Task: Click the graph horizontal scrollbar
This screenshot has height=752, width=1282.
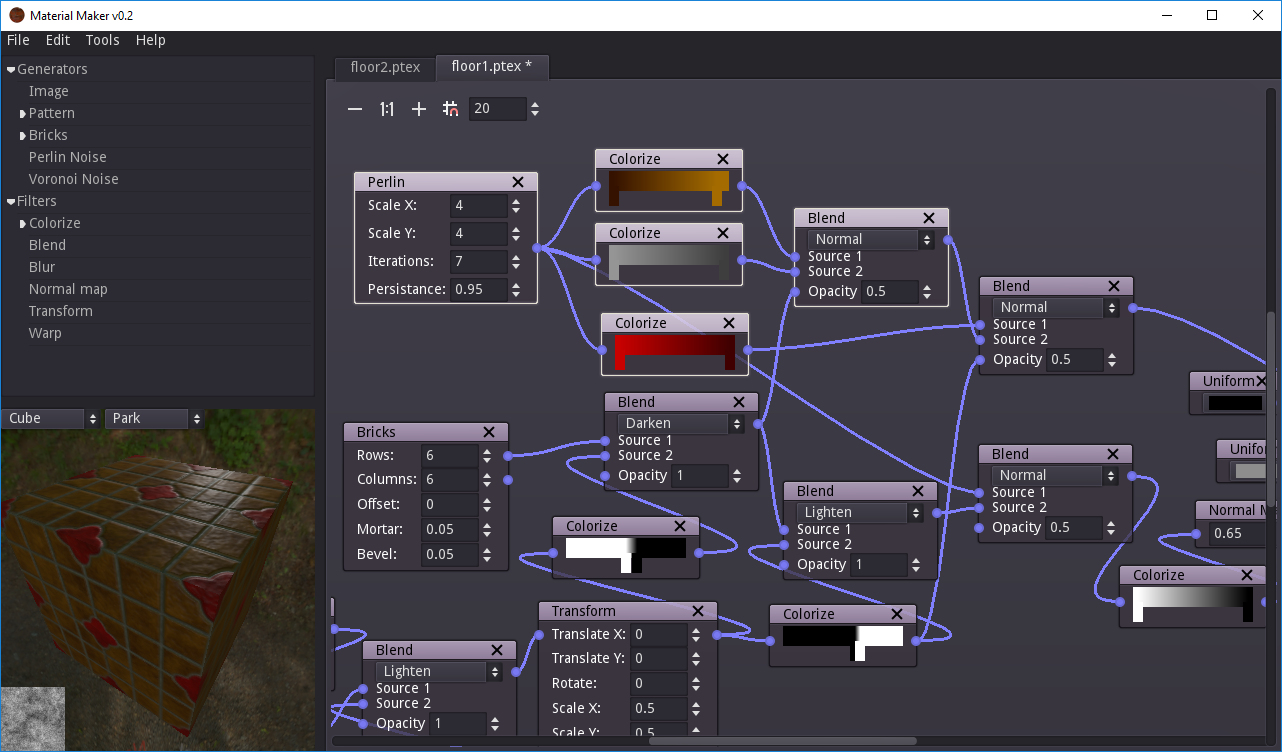Action: click(783, 741)
